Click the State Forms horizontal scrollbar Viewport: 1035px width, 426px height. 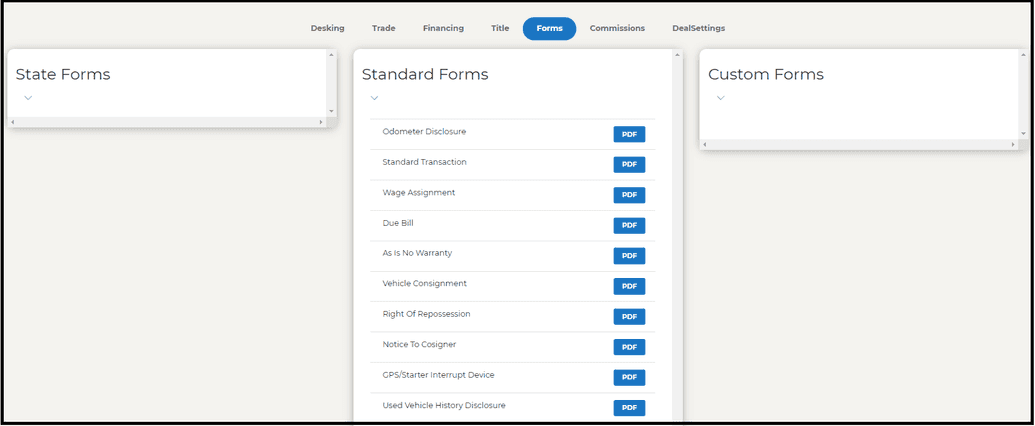167,122
